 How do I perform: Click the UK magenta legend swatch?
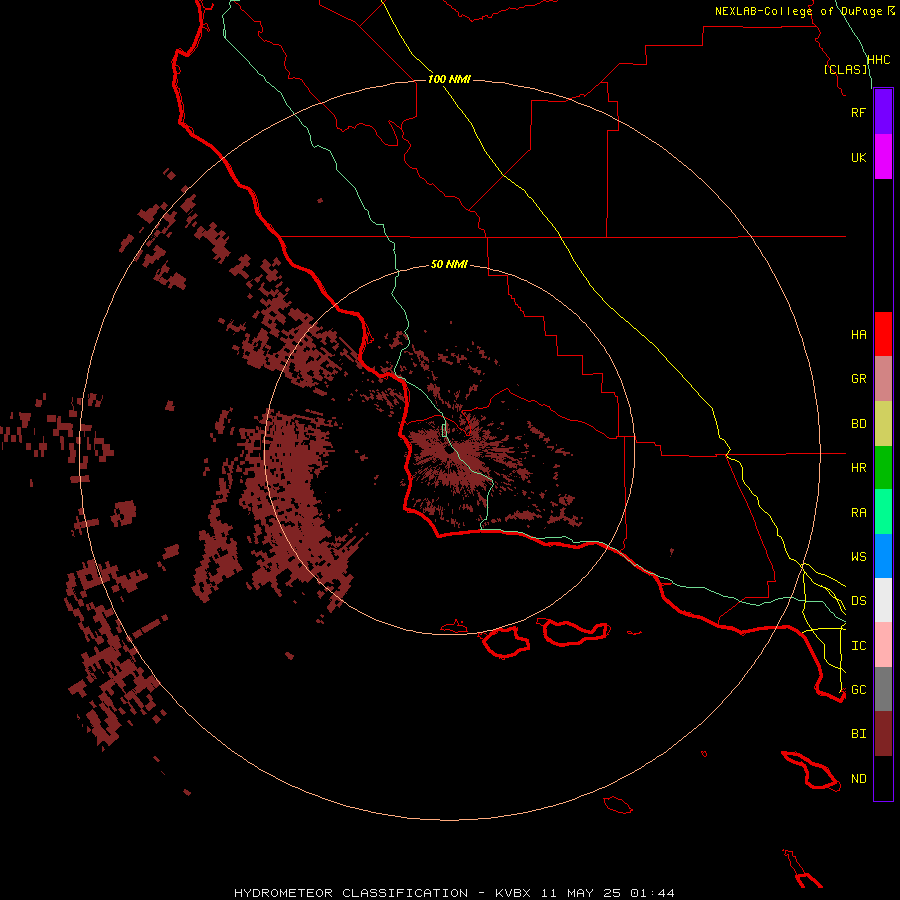[883, 157]
